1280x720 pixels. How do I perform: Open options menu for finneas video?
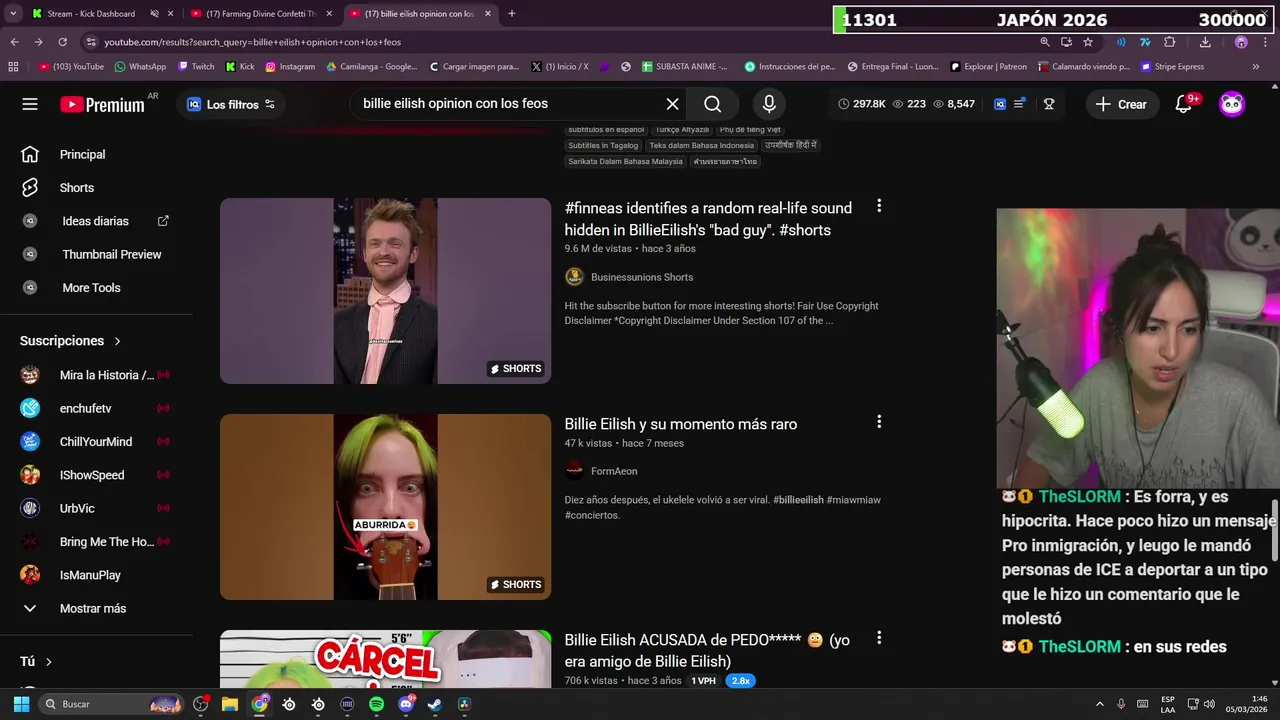pos(879,206)
